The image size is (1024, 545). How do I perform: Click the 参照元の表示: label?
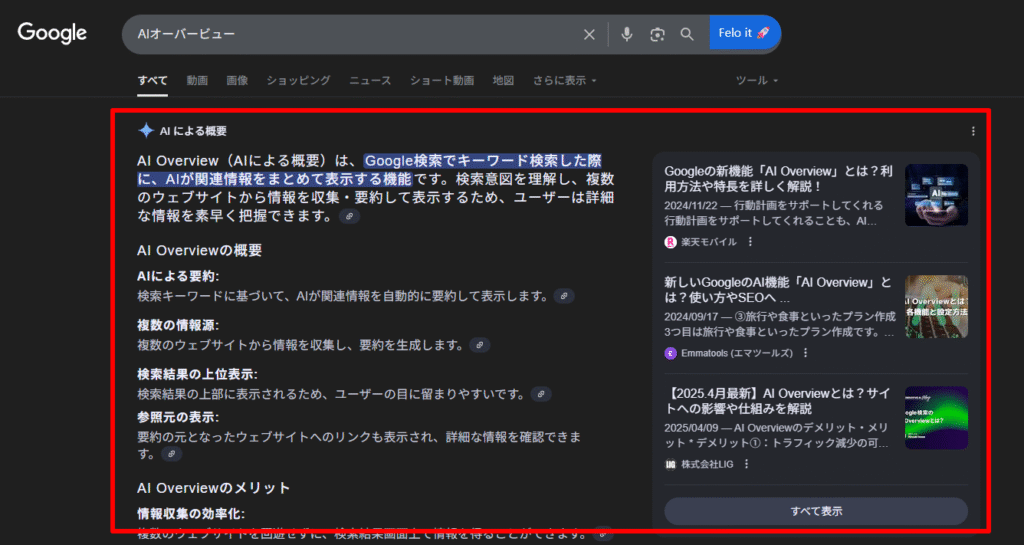[x=178, y=416]
